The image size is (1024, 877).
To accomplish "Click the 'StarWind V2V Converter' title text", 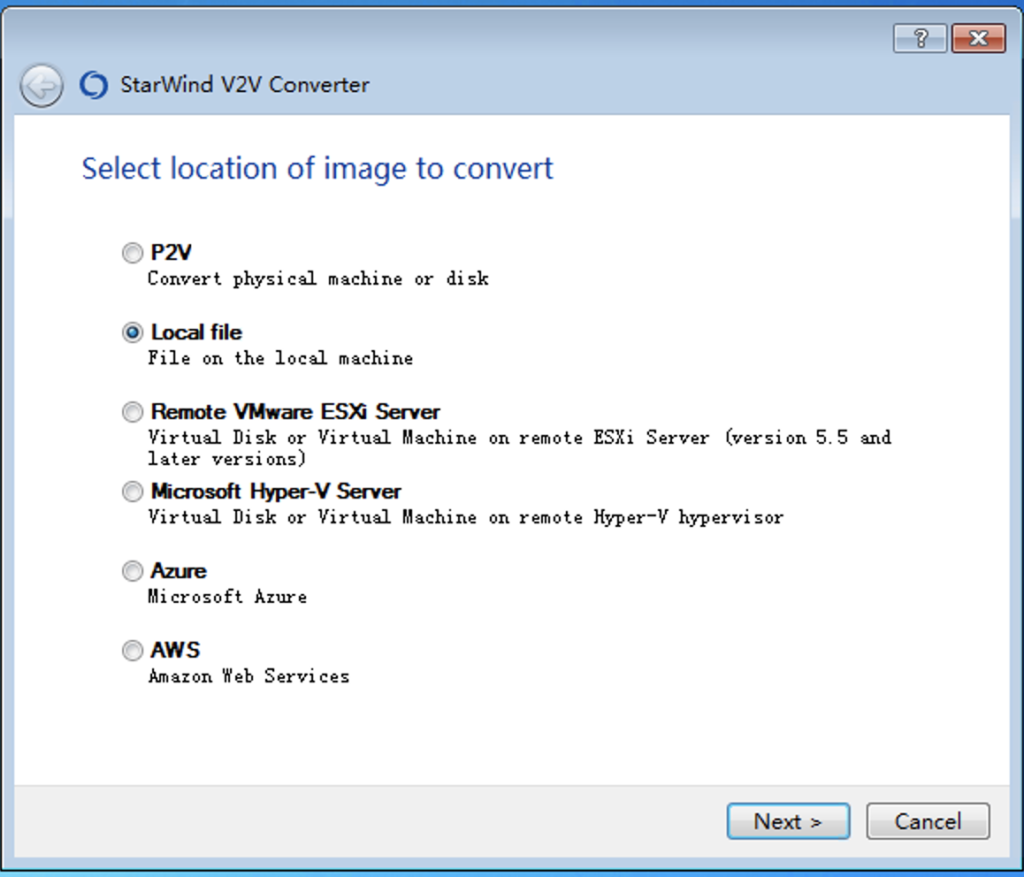I will coord(245,85).
